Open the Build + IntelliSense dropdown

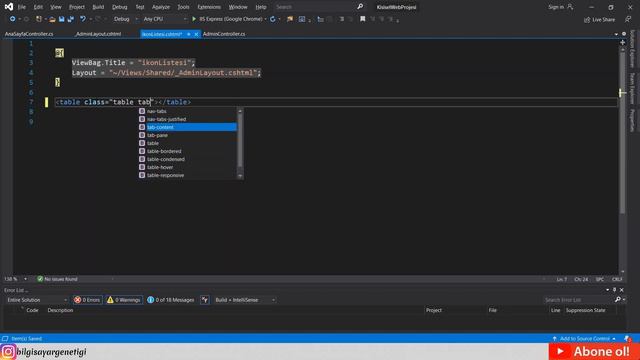click(x=244, y=300)
